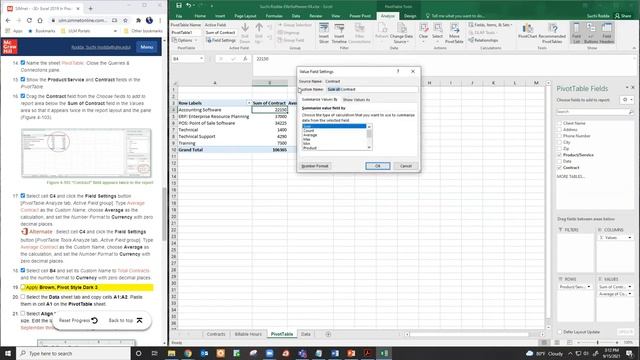The image size is (640, 360).
Task: Open Field Settings in the Active Field group
Action: click(221, 40)
